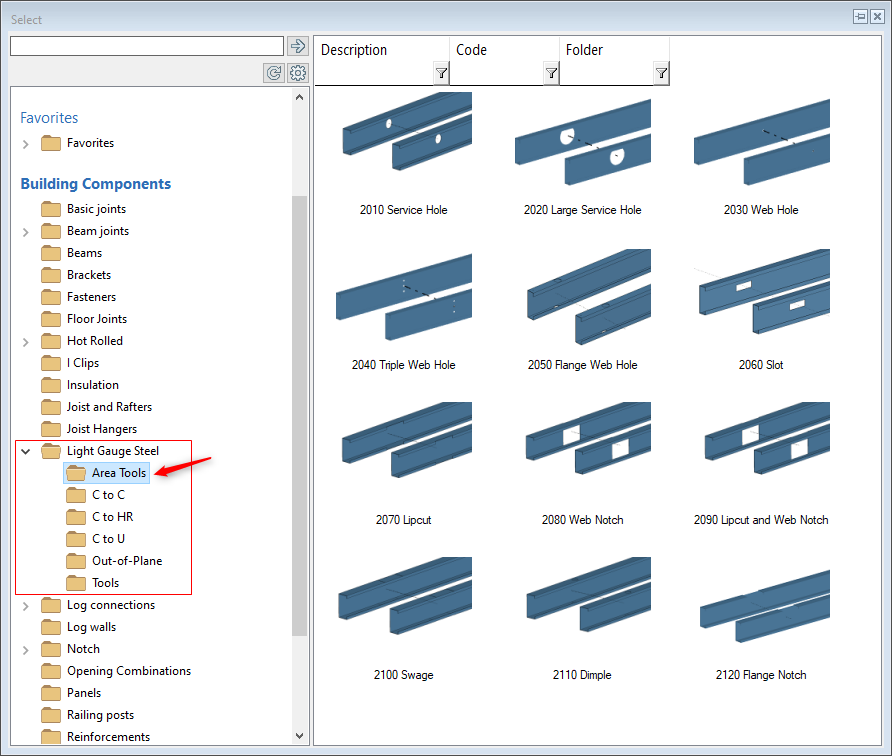This screenshot has width=892, height=756.
Task: Select the Joist Hangers folder
Action: tap(101, 429)
